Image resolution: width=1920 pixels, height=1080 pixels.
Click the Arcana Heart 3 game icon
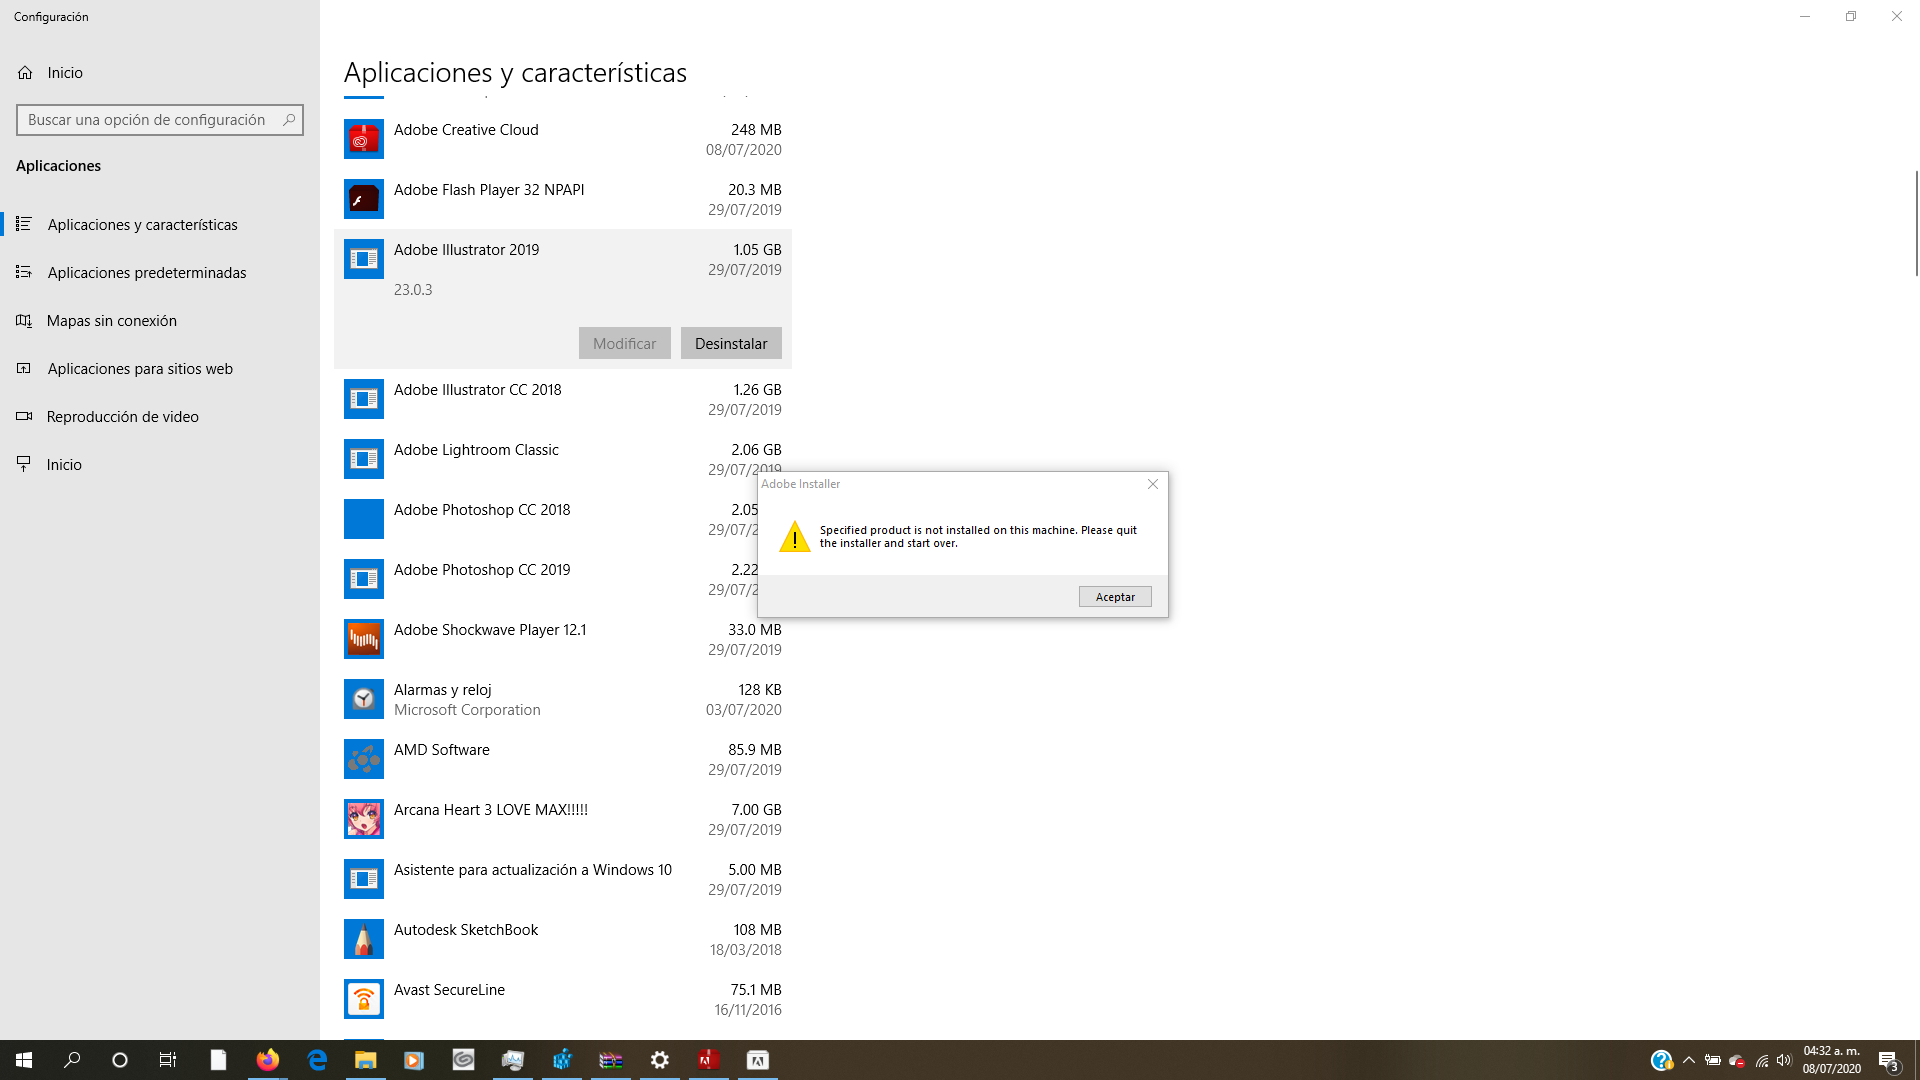pyautogui.click(x=363, y=820)
